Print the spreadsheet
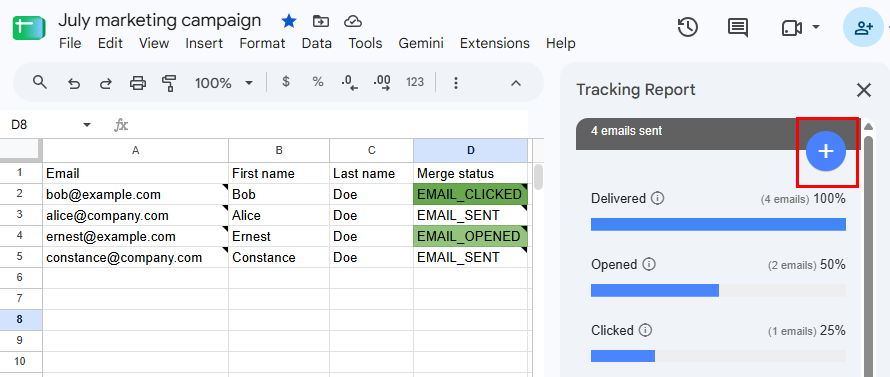Screen dimensions: 890x377 138,83
